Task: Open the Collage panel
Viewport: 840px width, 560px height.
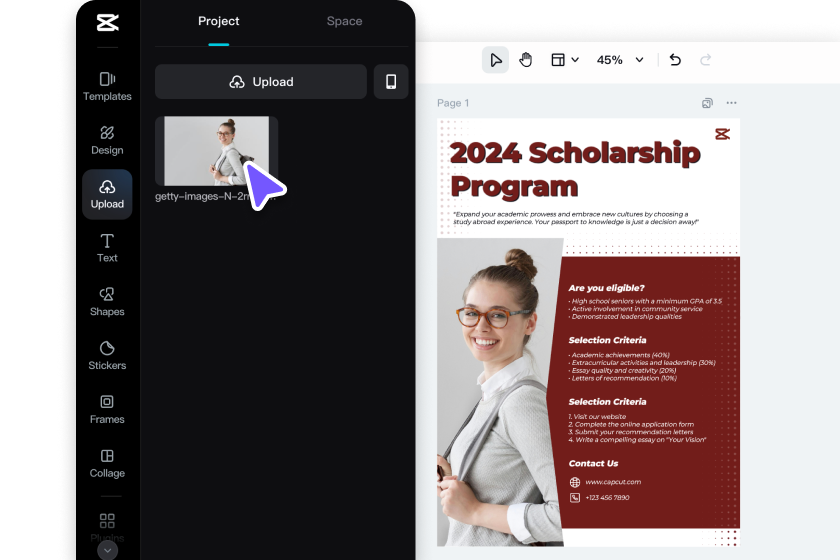Action: pos(107,463)
